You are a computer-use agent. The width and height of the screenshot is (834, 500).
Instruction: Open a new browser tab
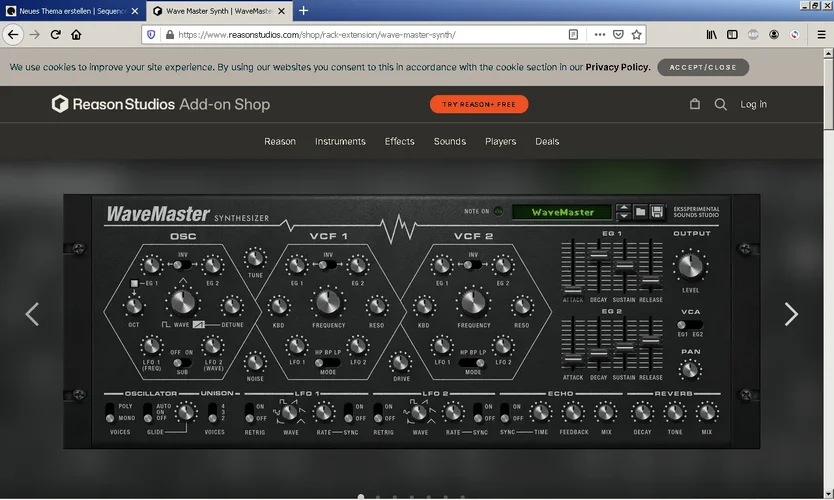303,11
